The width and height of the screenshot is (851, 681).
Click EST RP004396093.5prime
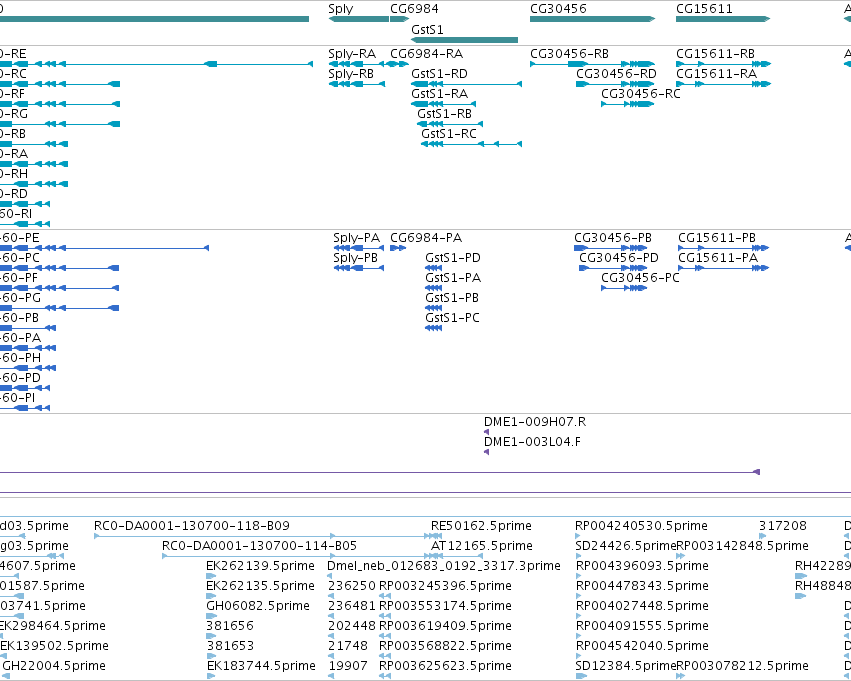[x=642, y=566]
